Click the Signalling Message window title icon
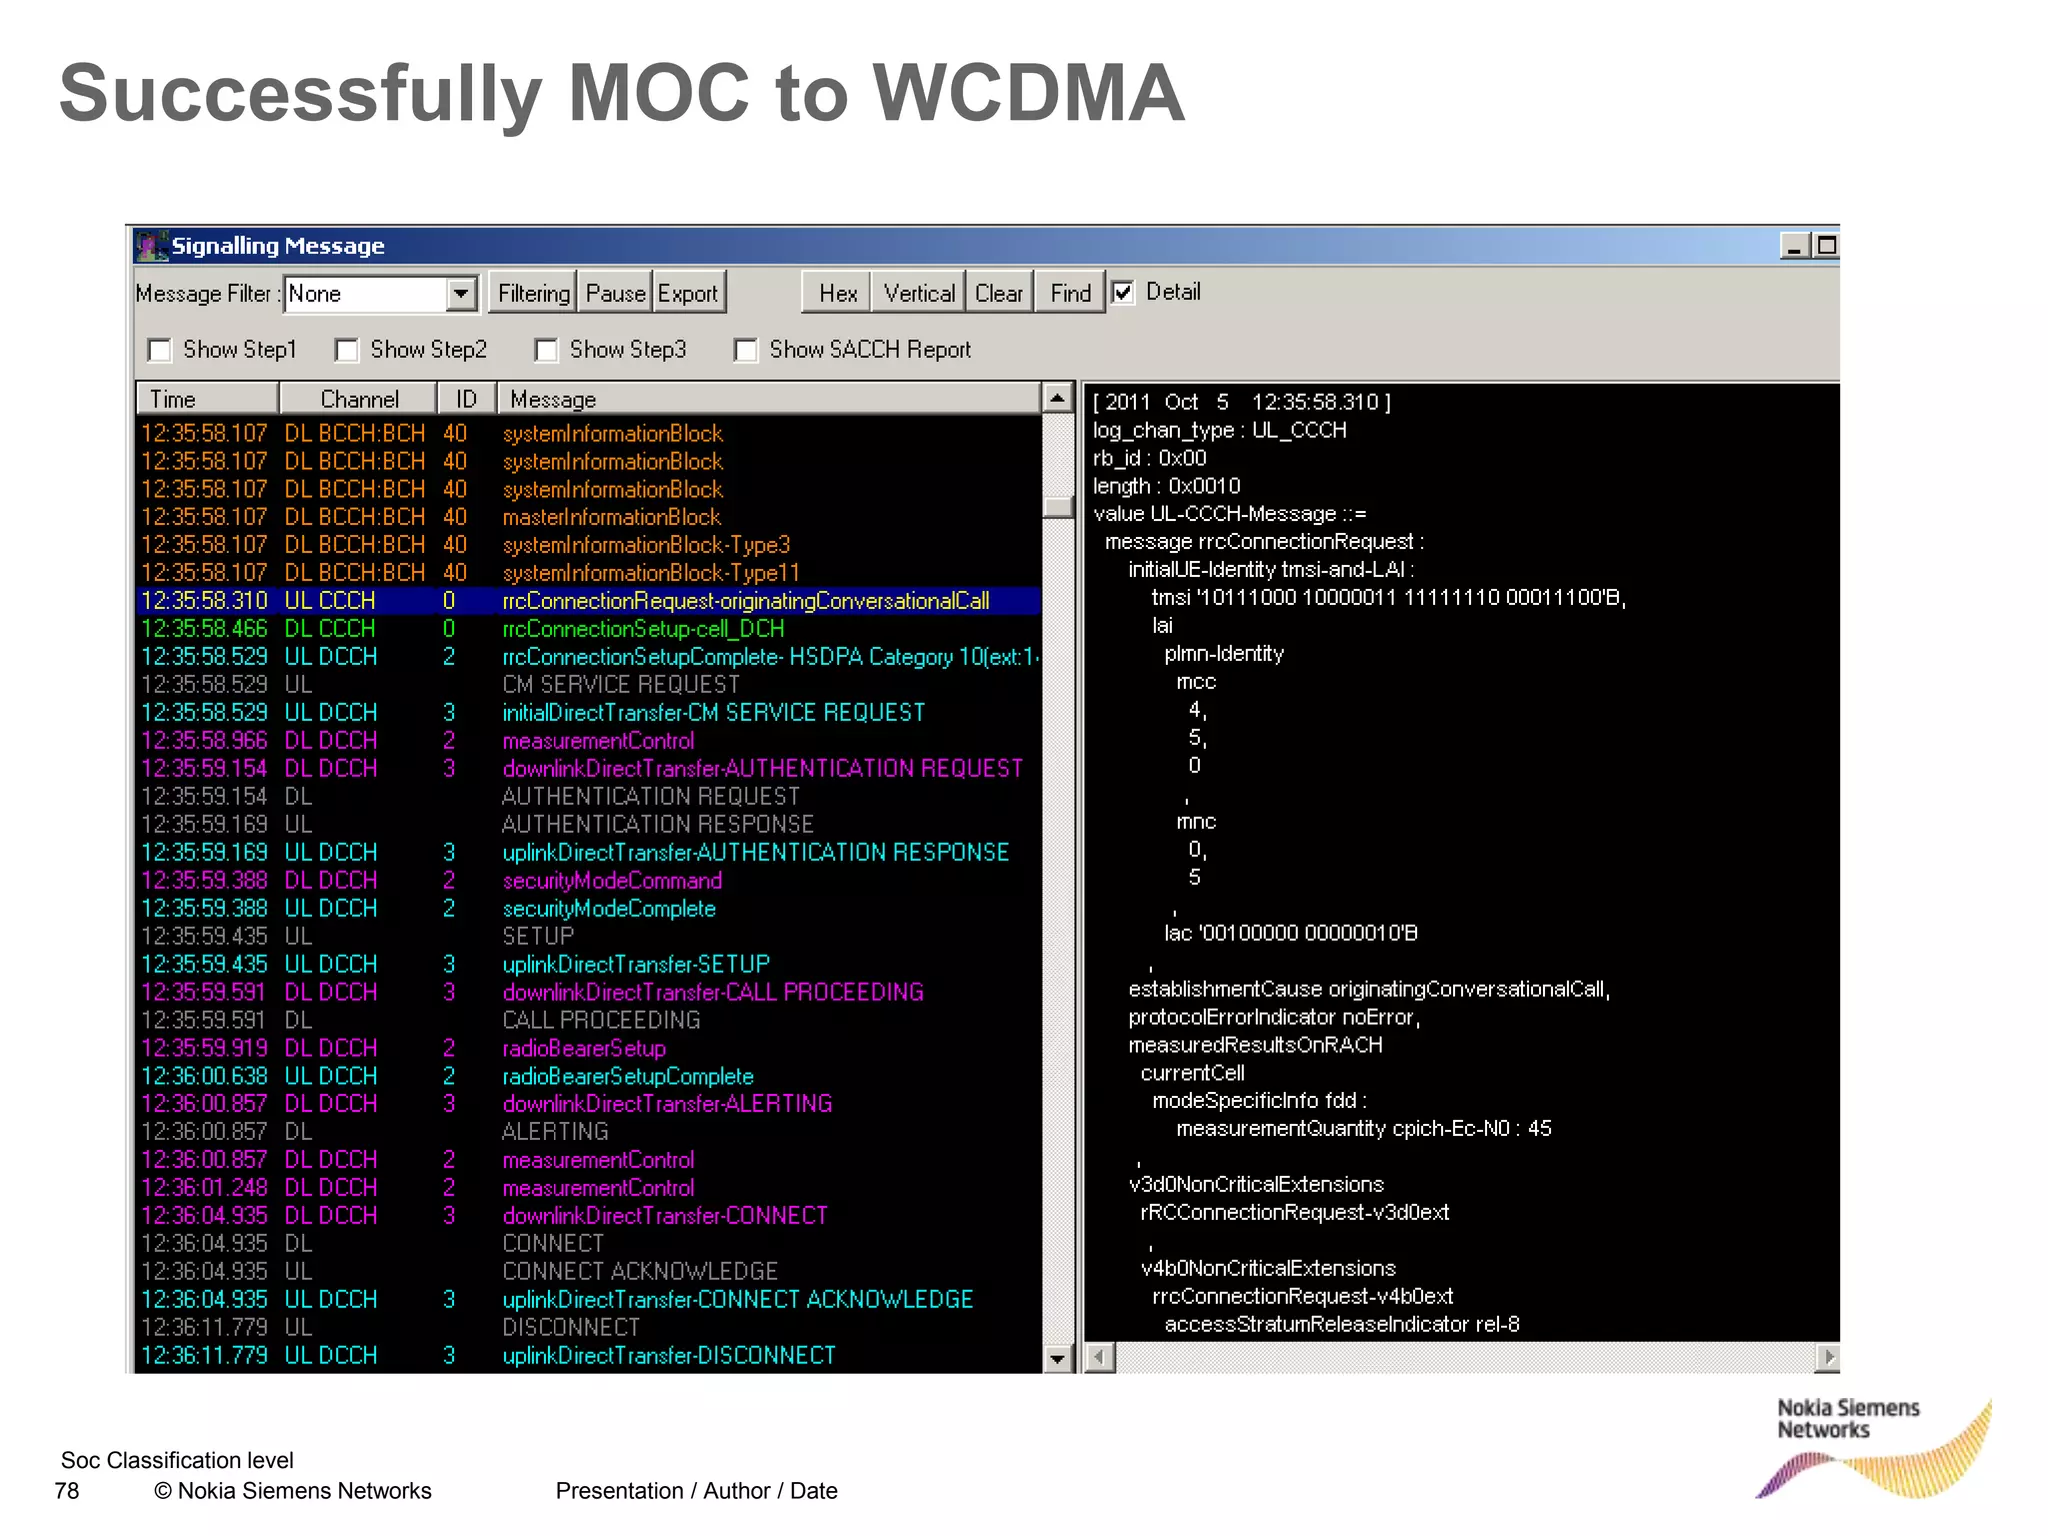Viewport: 2048px width, 1536px height. (152, 246)
